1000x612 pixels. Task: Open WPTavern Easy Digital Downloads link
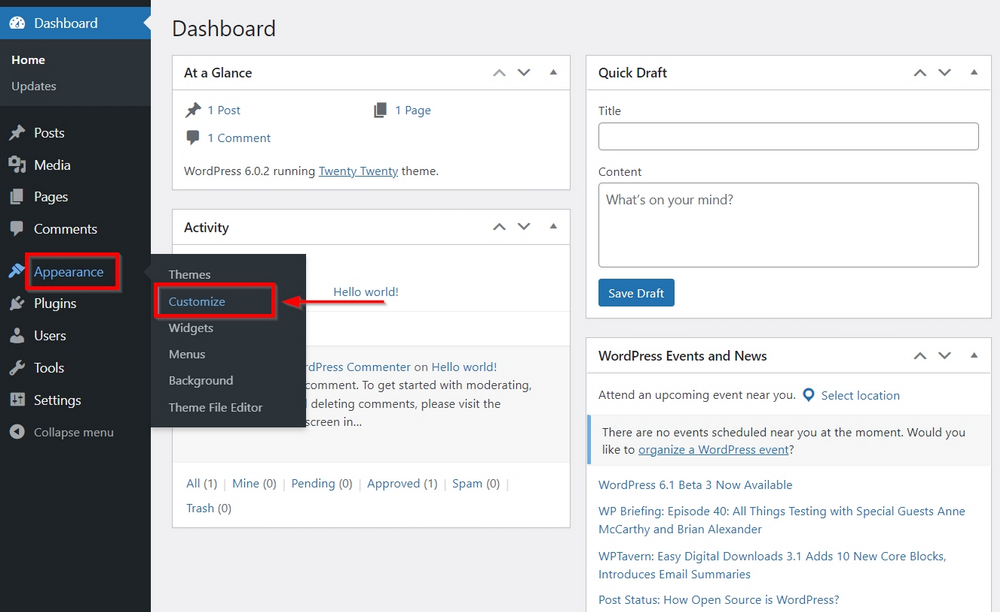[772, 565]
